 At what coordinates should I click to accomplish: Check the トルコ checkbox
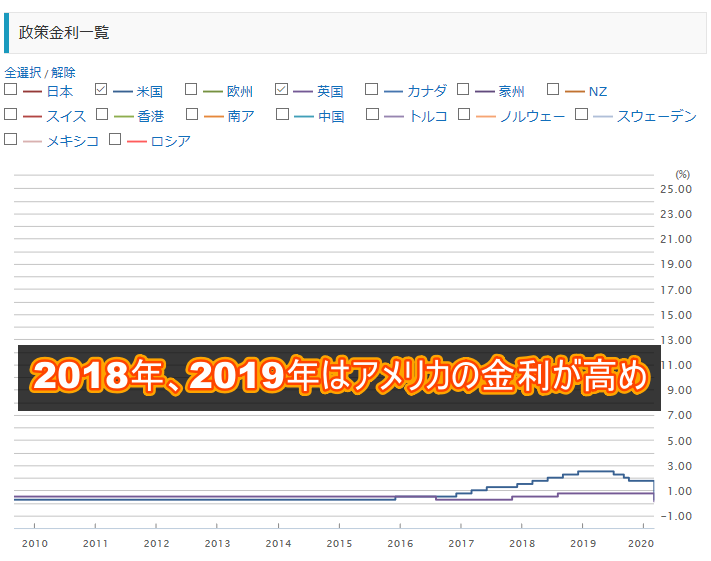tap(372, 114)
